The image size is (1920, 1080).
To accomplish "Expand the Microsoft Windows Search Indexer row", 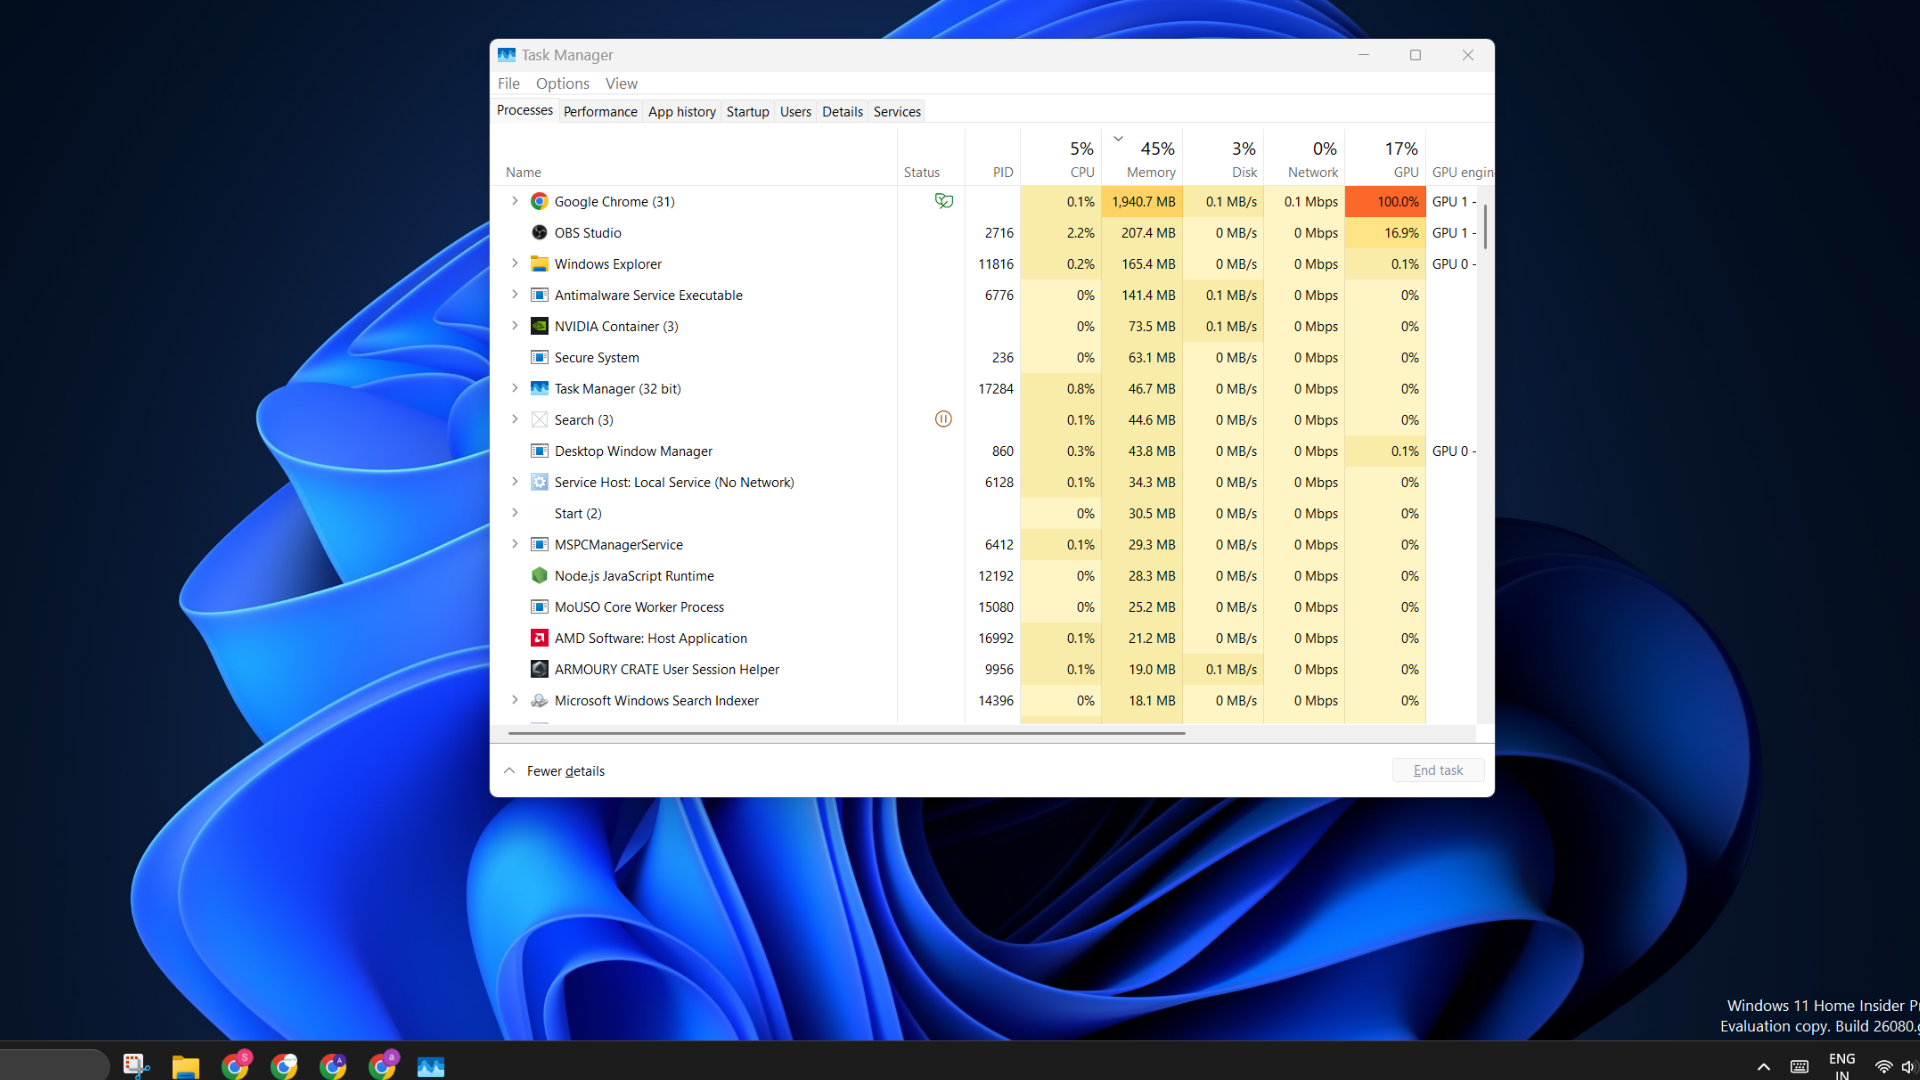I will click(515, 700).
